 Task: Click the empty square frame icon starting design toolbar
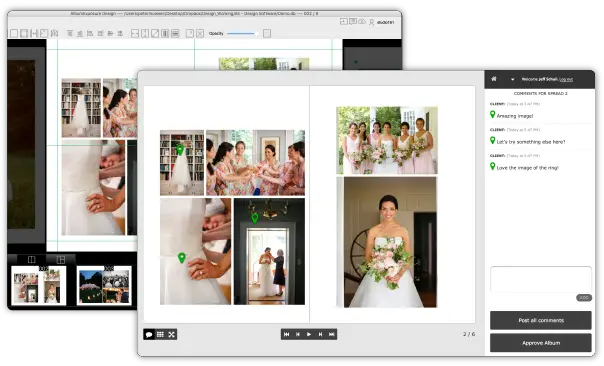click(14, 34)
